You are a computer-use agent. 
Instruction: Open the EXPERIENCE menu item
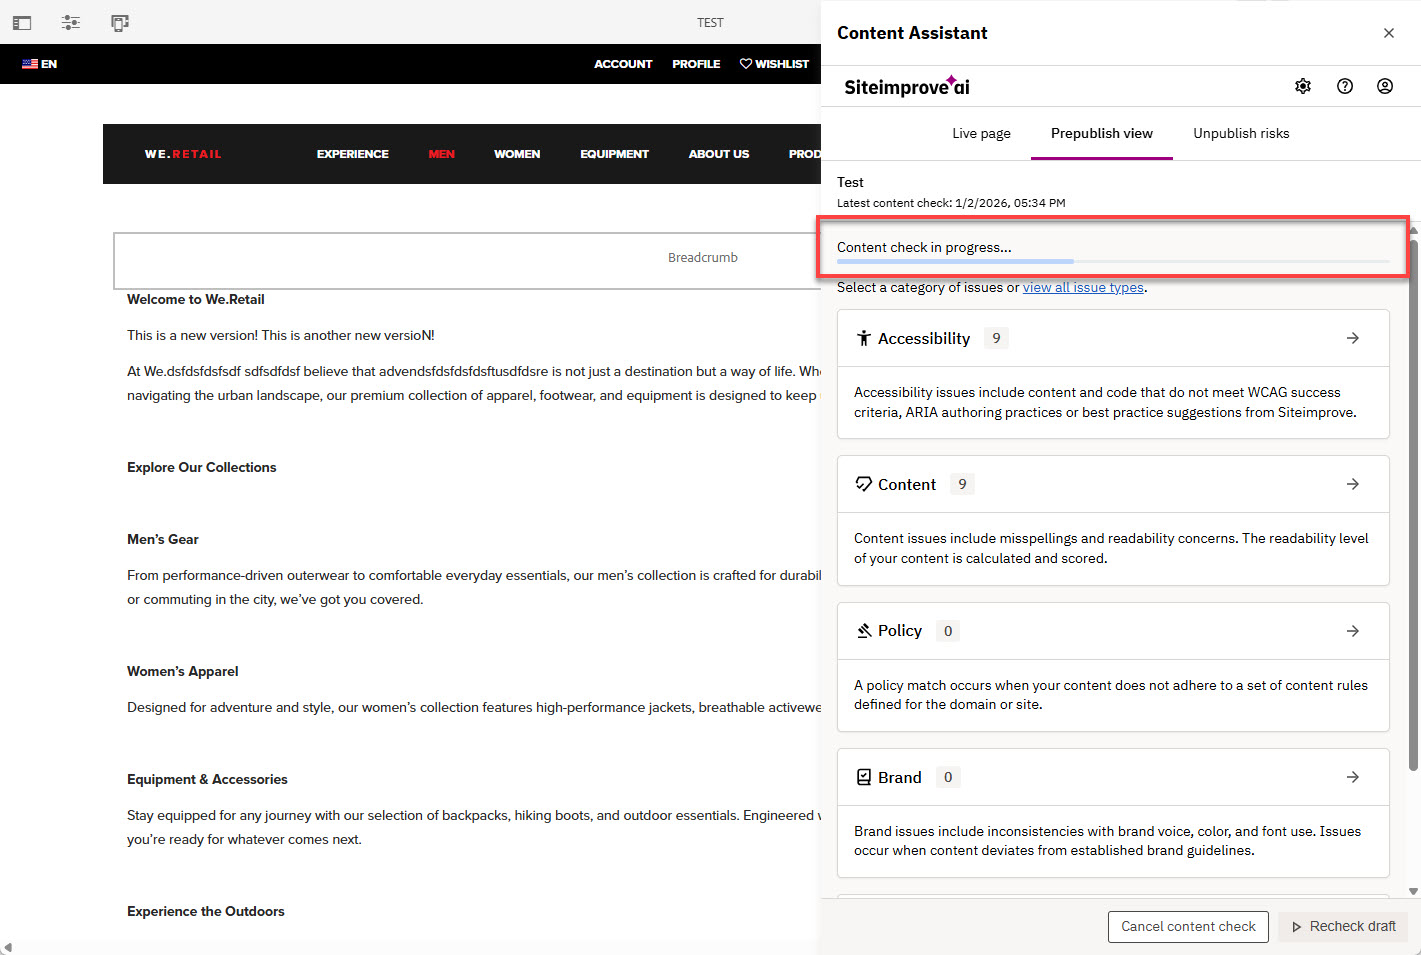coord(353,154)
